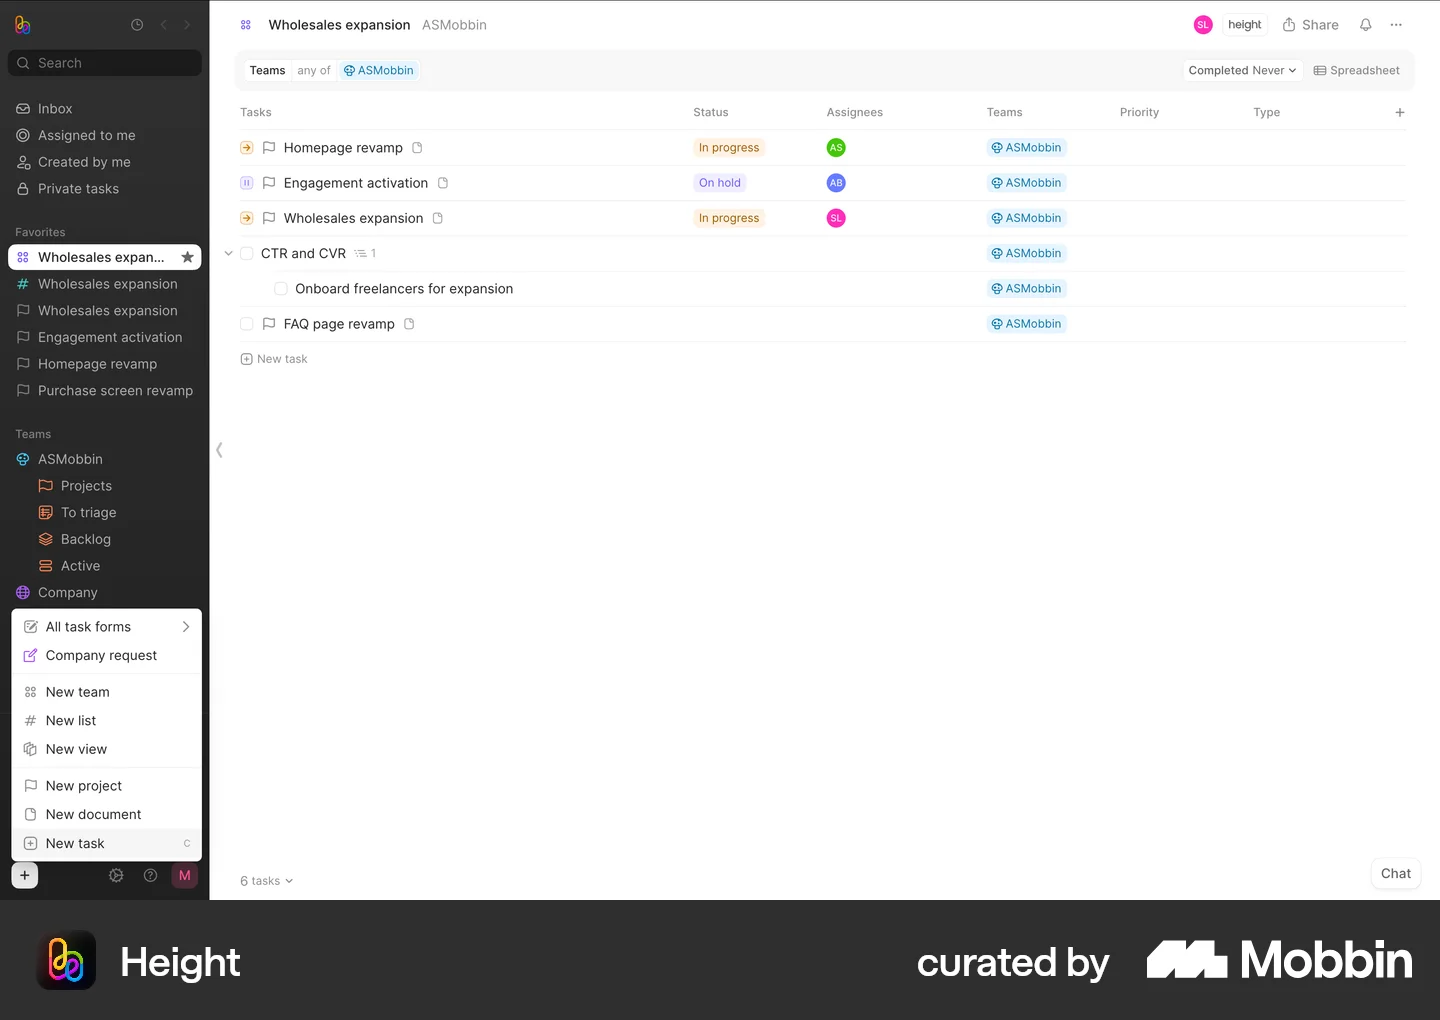Open settings gear in sidebar footer
Image resolution: width=1440 pixels, height=1020 pixels.
116,875
